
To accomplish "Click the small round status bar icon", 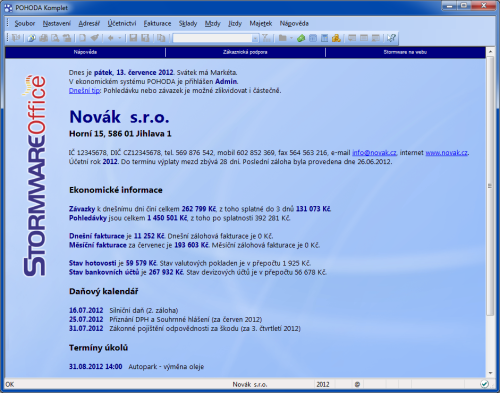I will (x=357, y=384).
